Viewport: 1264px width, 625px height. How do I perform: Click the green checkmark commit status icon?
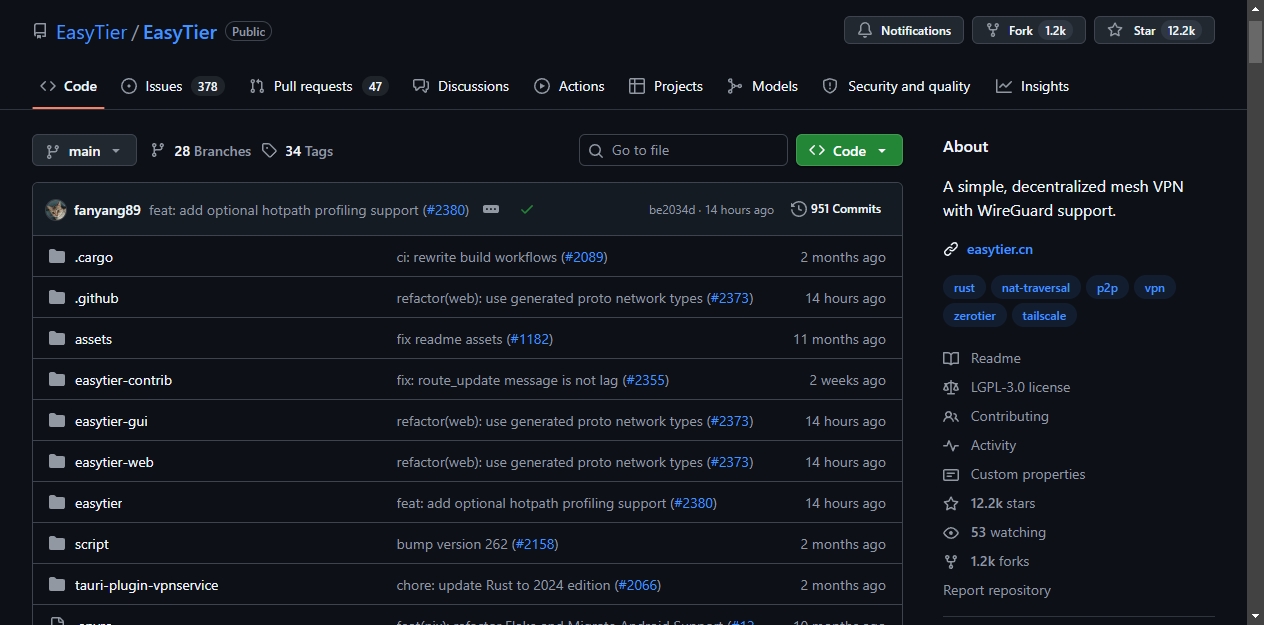pyautogui.click(x=527, y=210)
